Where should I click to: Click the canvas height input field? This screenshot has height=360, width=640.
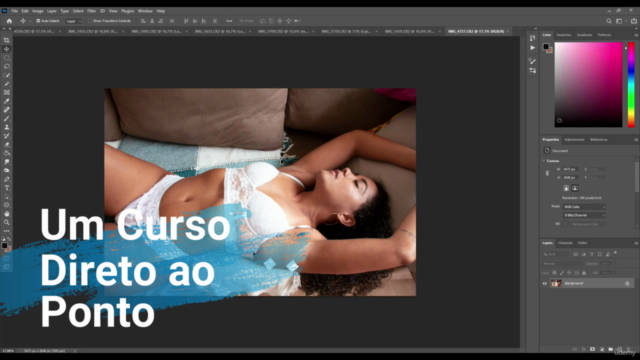(570, 178)
